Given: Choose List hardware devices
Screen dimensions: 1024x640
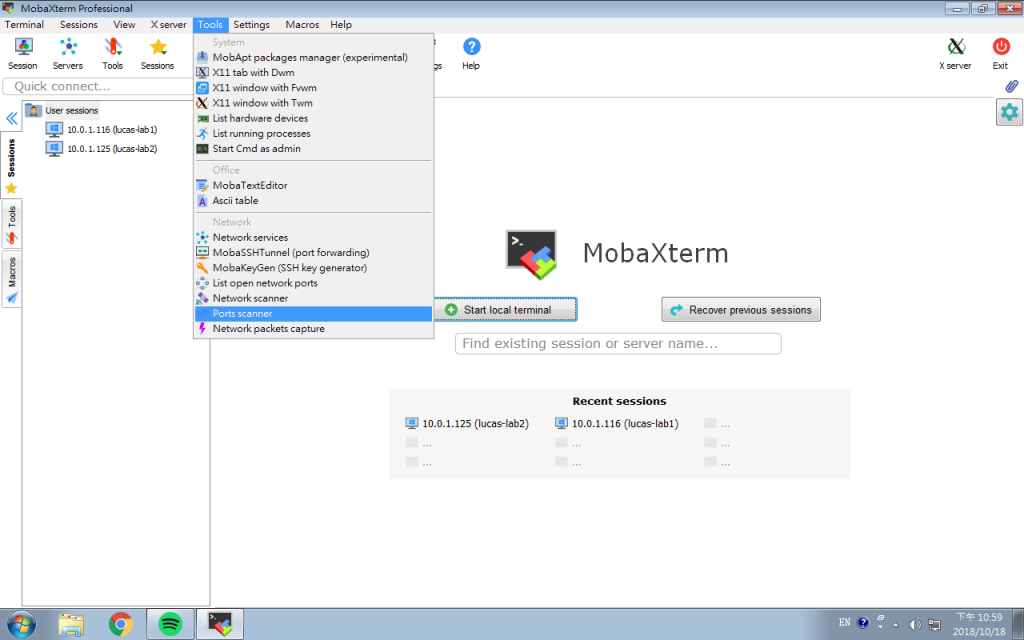Looking at the screenshot, I should [313, 118].
